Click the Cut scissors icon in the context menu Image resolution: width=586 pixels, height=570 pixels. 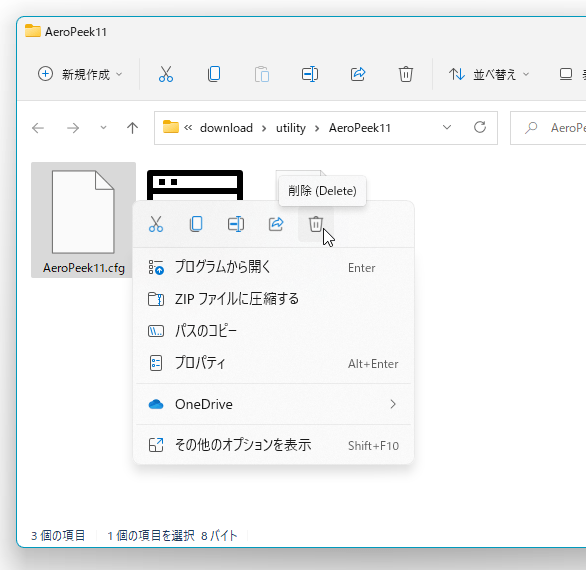coord(156,224)
